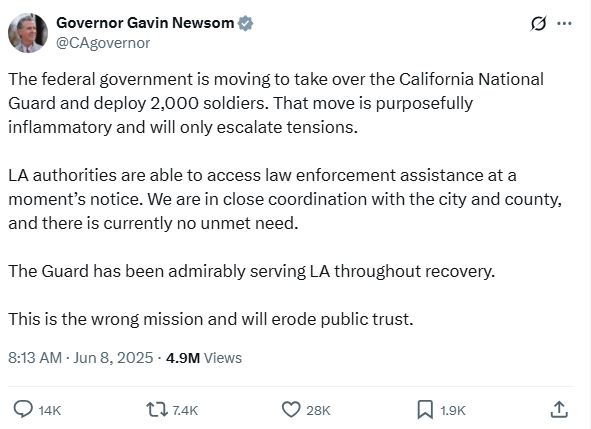Click the 14K replies count
This screenshot has height=429, width=591.
point(50,410)
